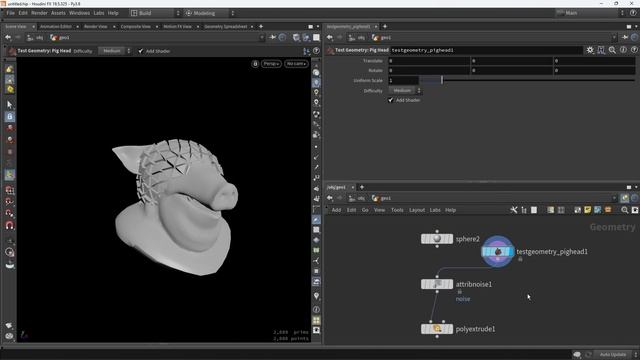This screenshot has height=360, width=640.
Task: Select the attribnoise1 node
Action: tap(437, 284)
